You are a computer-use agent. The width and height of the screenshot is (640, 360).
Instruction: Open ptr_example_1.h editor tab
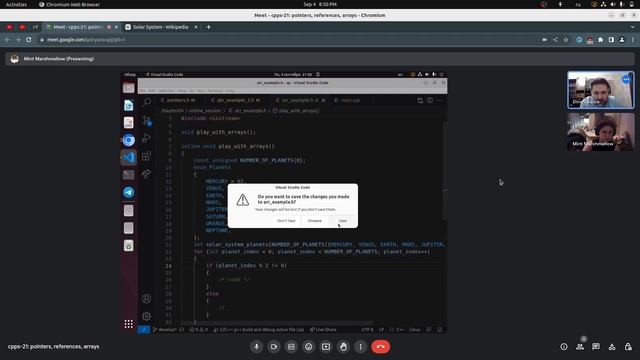236,100
